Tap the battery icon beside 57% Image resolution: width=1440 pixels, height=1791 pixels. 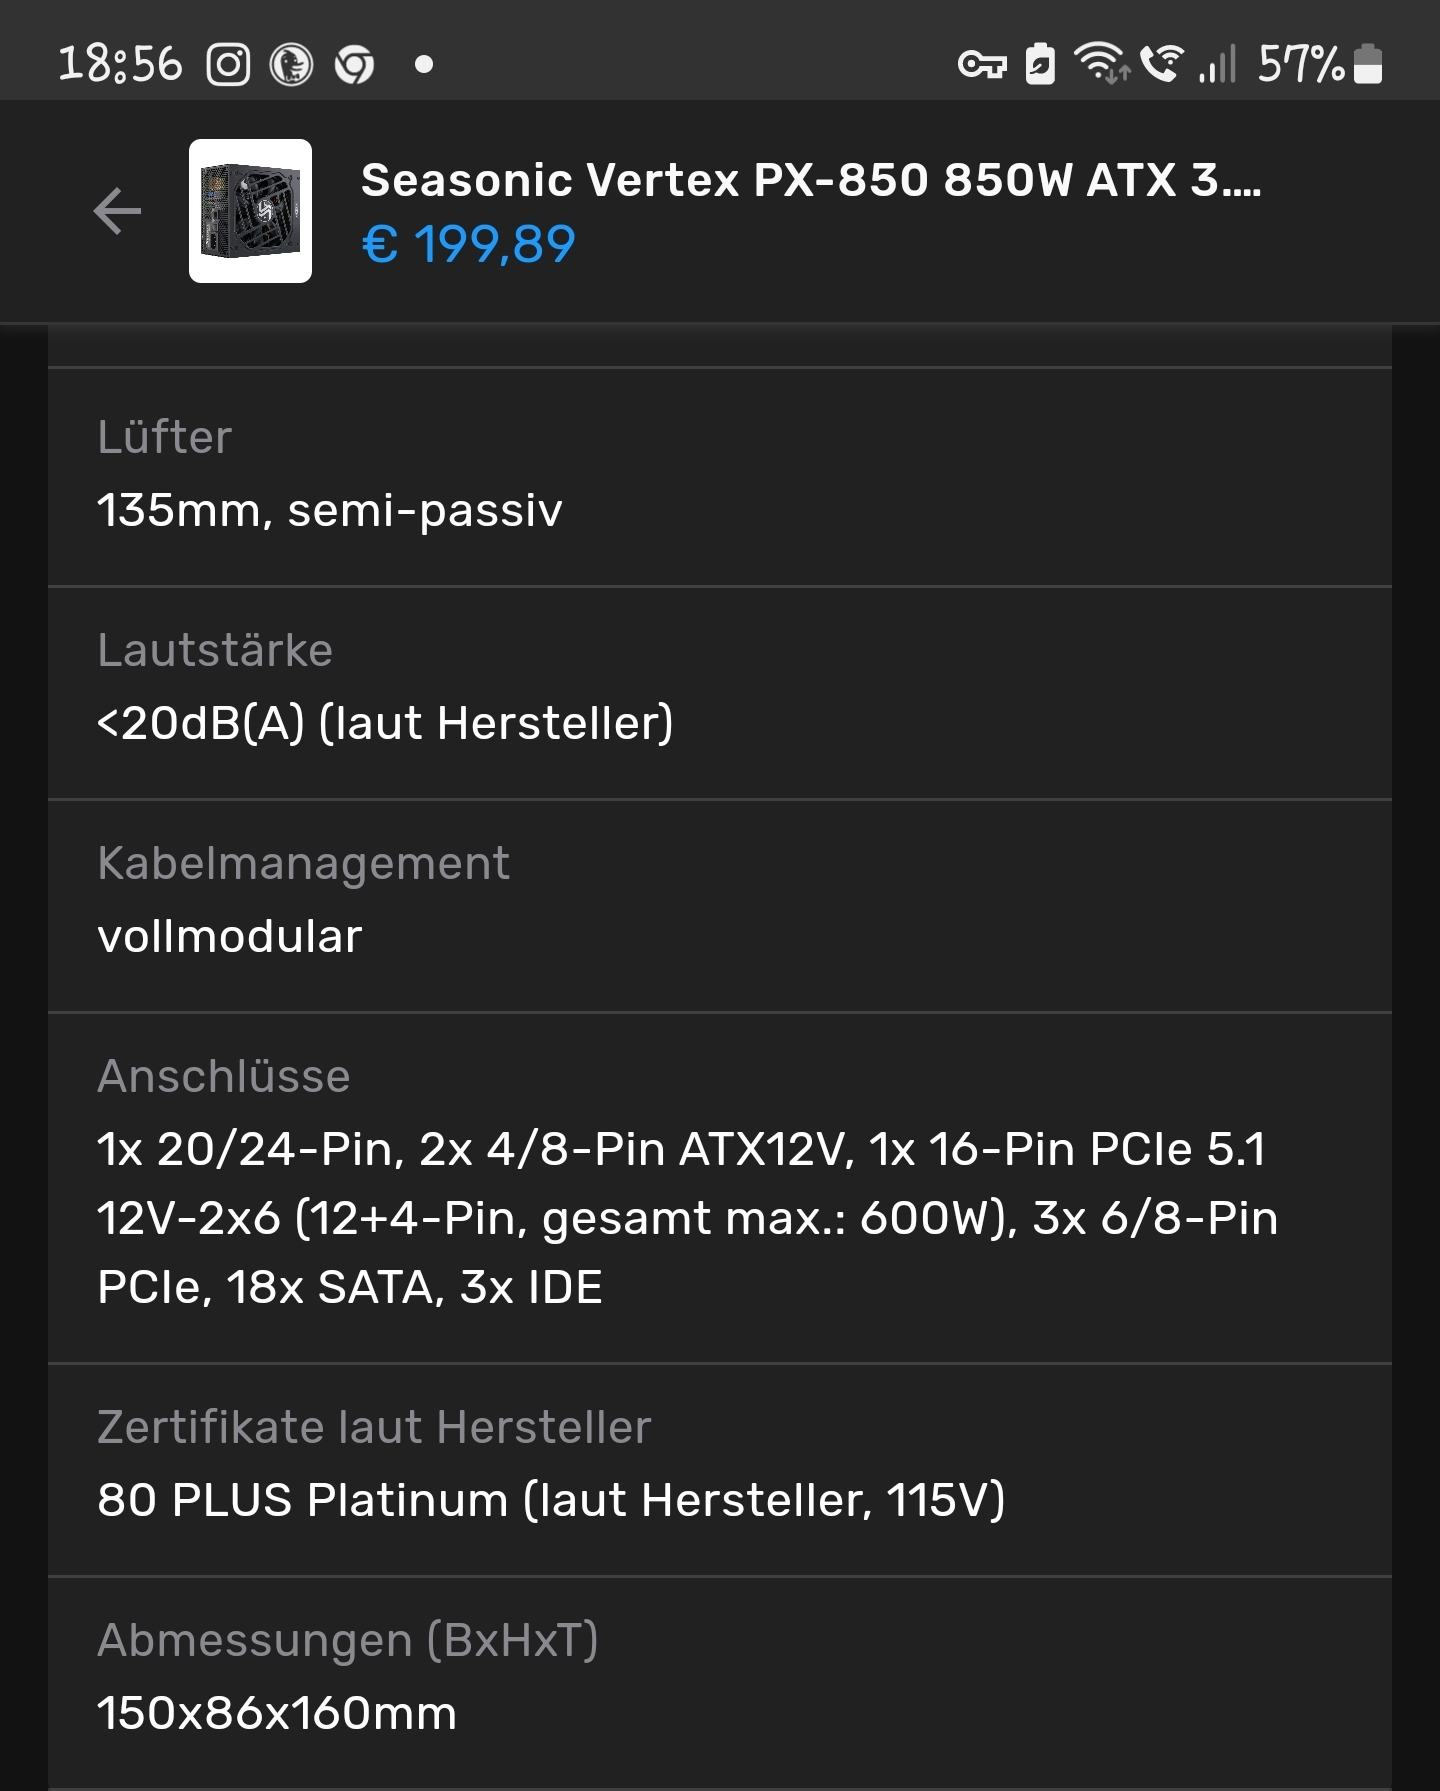point(1368,63)
